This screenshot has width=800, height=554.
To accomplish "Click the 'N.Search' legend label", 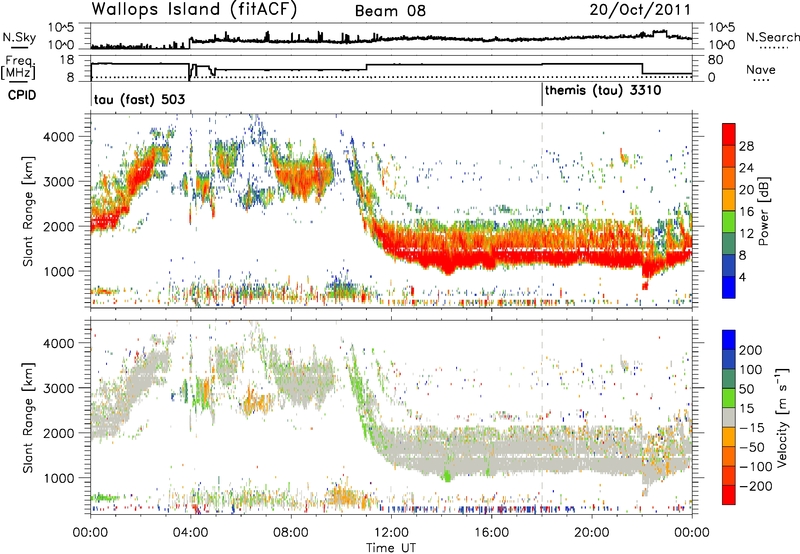I will [x=772, y=37].
